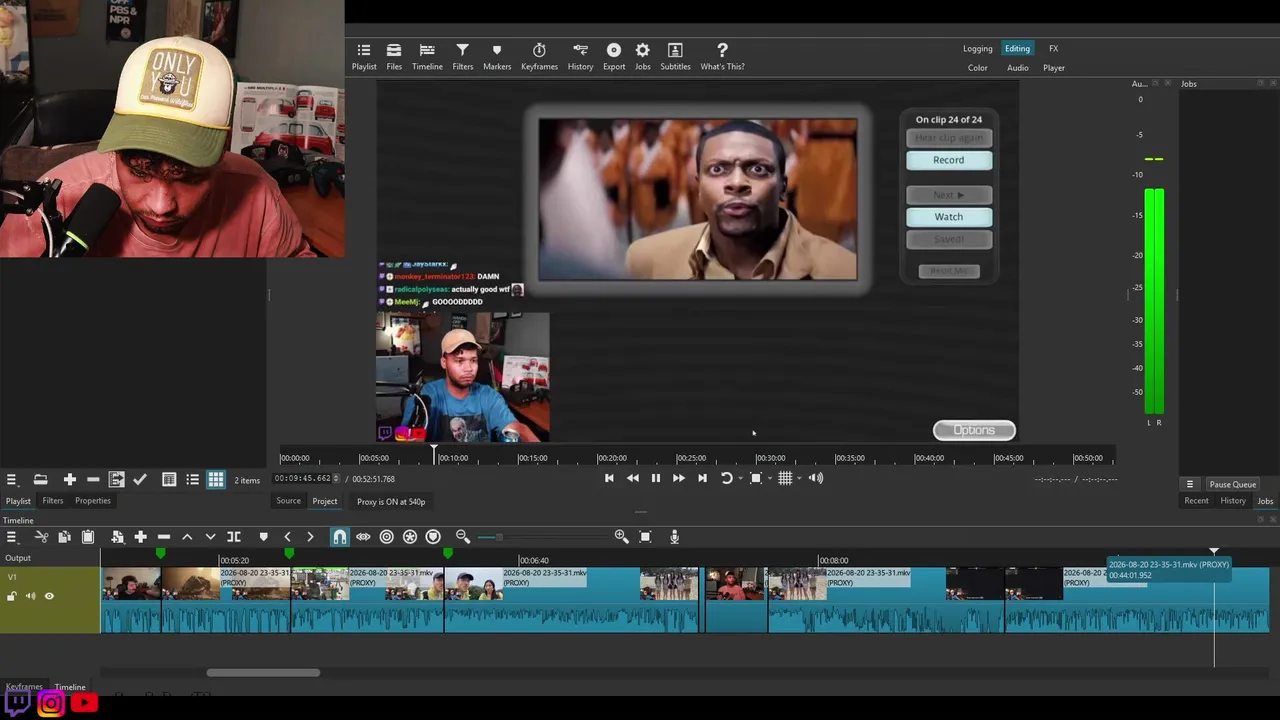
Task: Click the timeline Paste clipboard icon
Action: [x=87, y=537]
